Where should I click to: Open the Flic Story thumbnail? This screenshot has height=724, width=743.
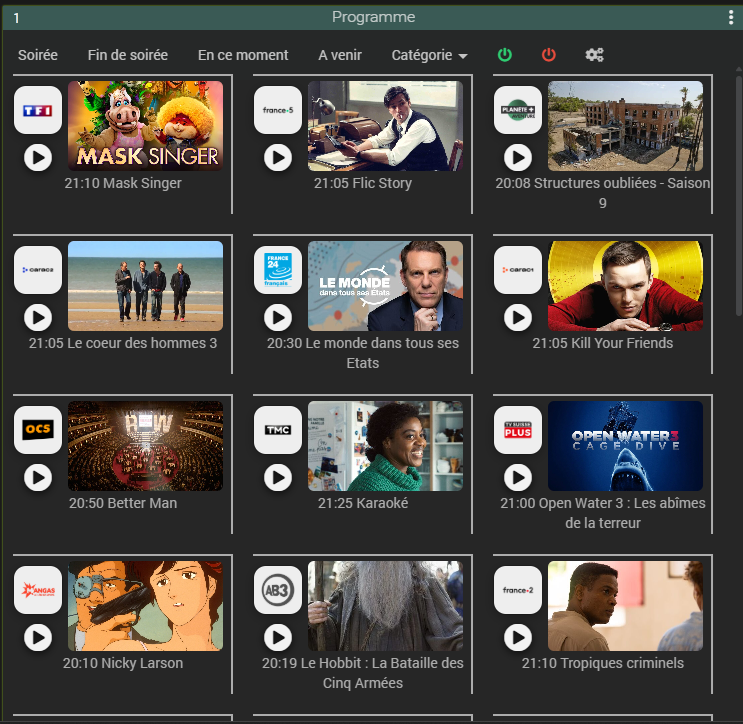[x=385, y=126]
